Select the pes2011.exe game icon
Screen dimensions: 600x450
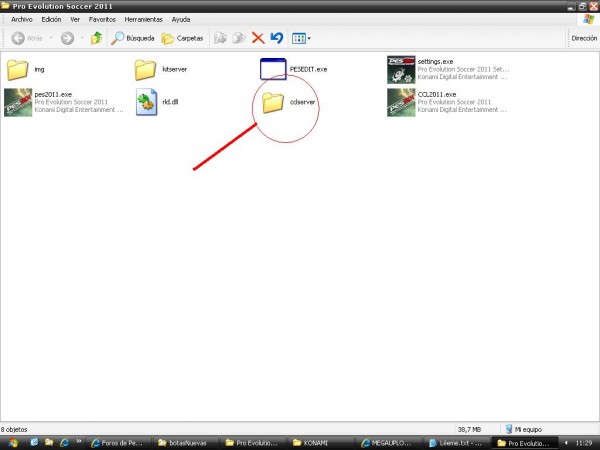(x=18, y=102)
